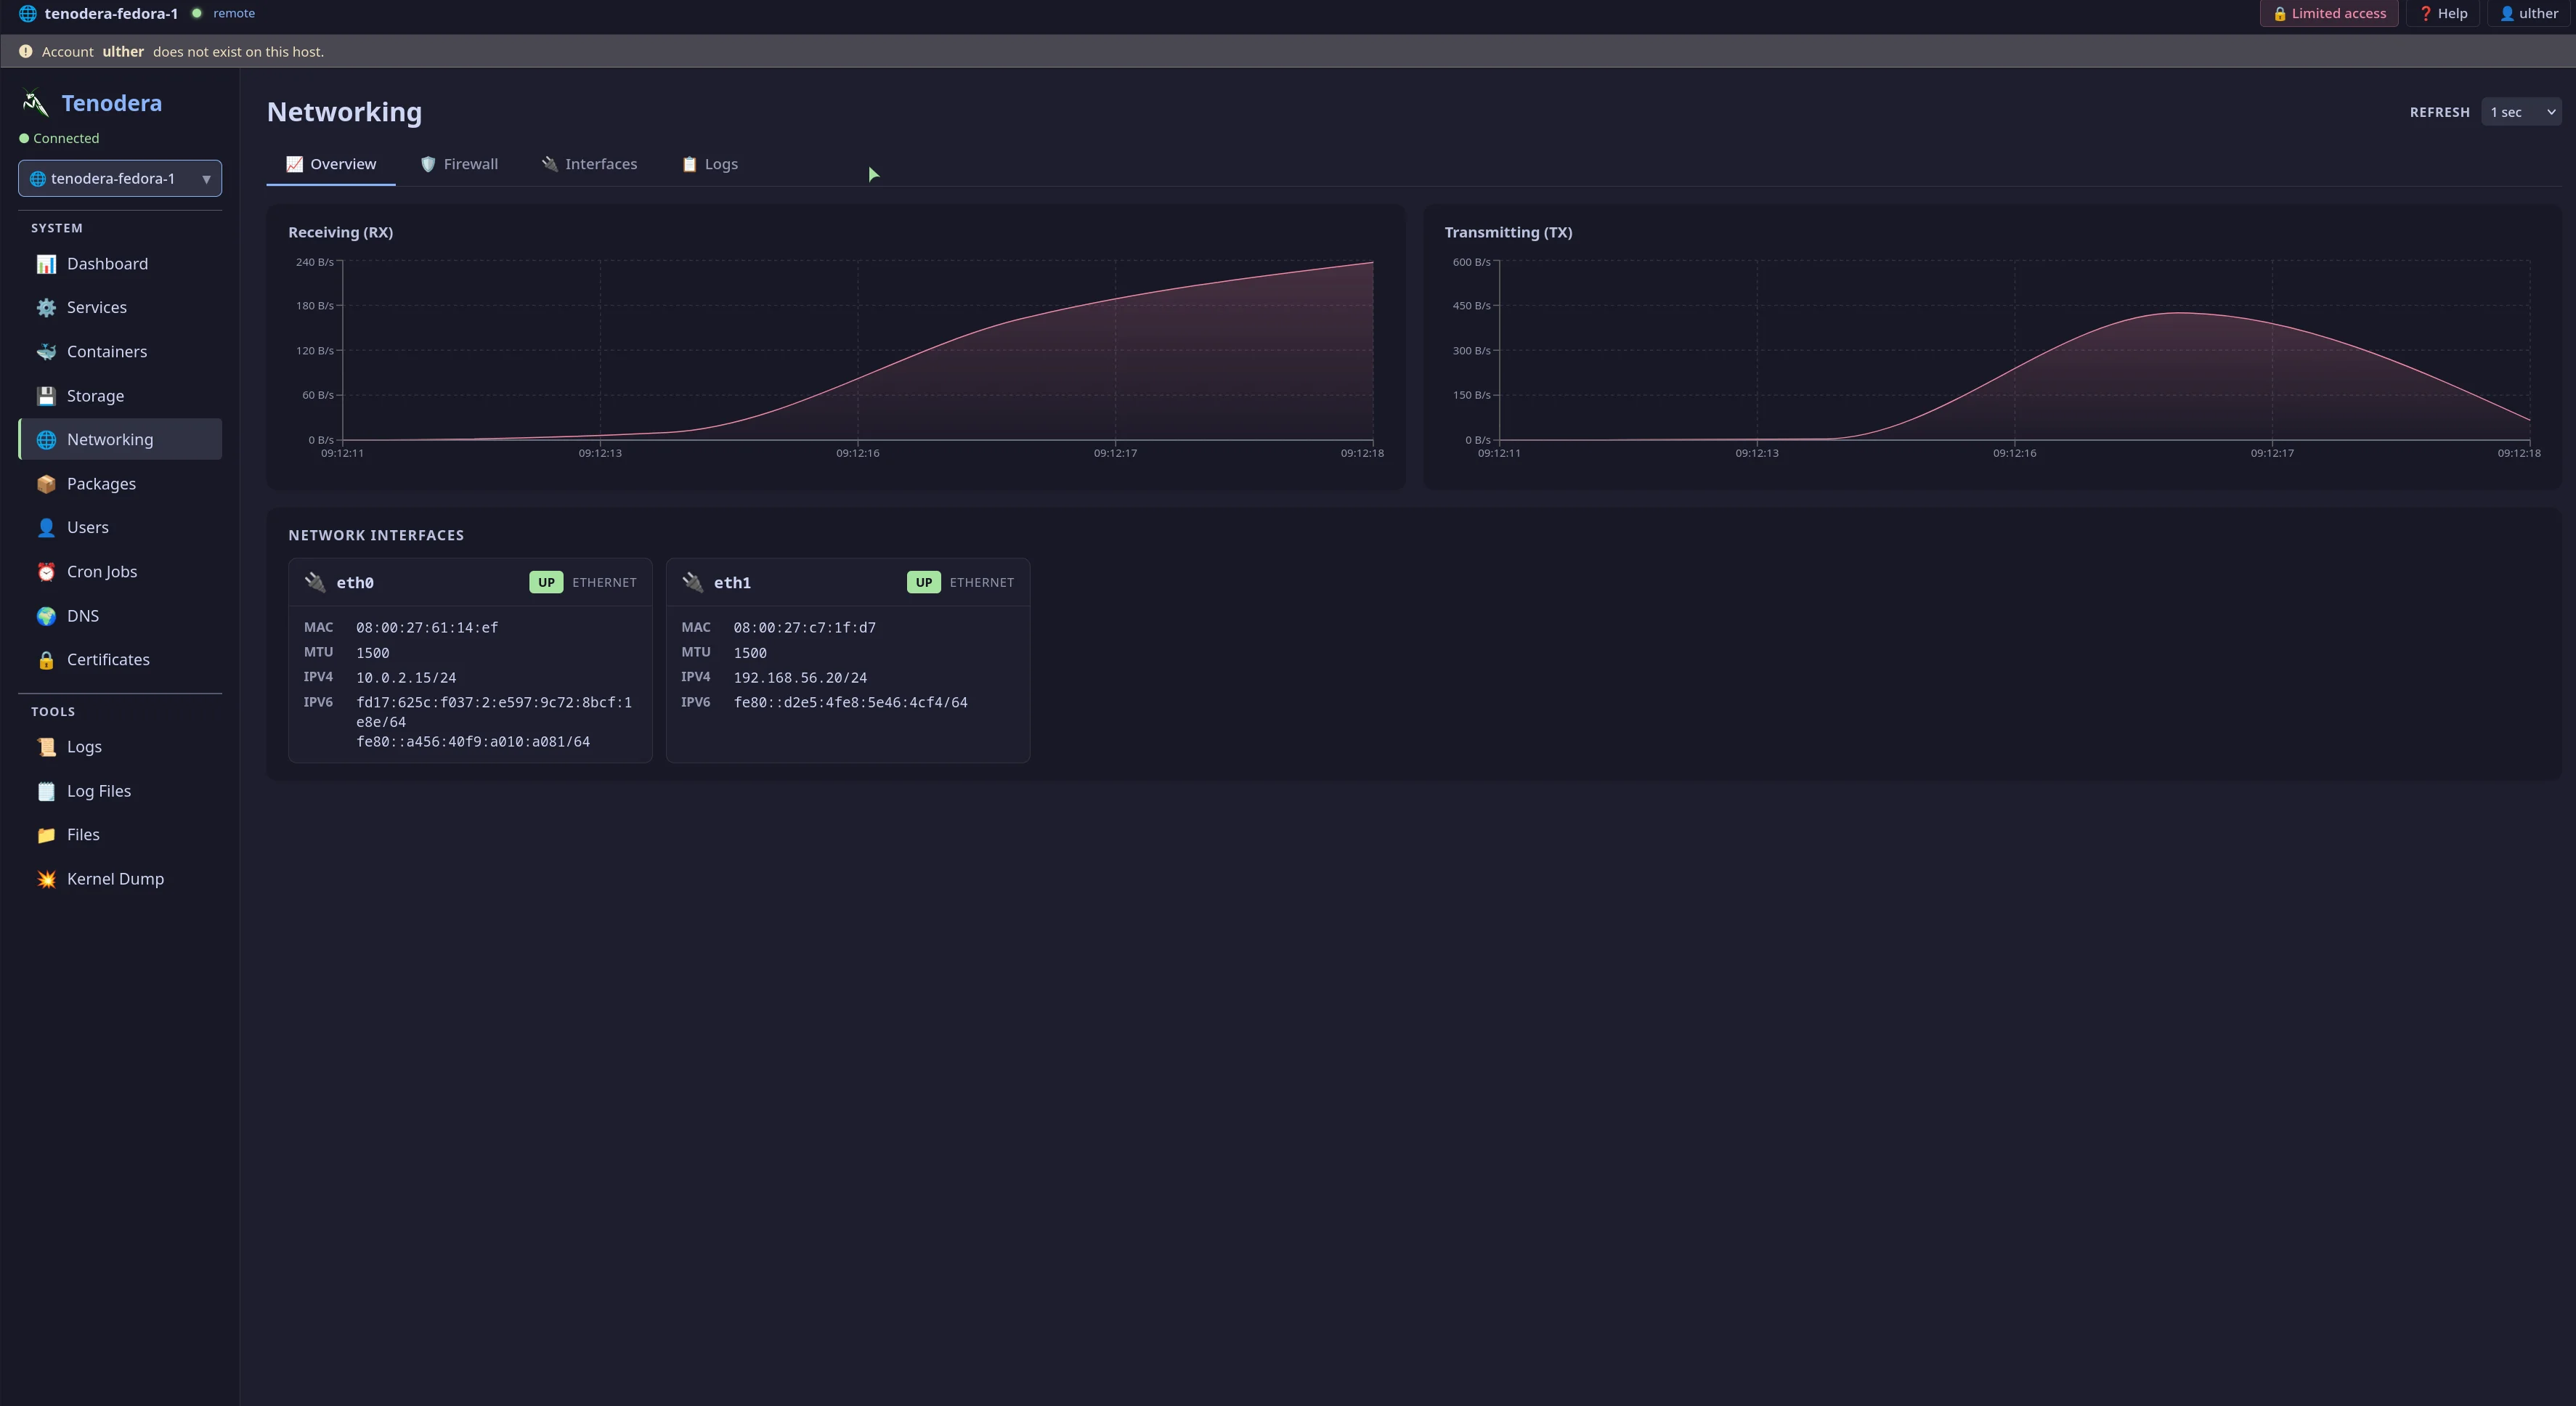
Task: Select the Storage floppy disk icon
Action: 46,396
